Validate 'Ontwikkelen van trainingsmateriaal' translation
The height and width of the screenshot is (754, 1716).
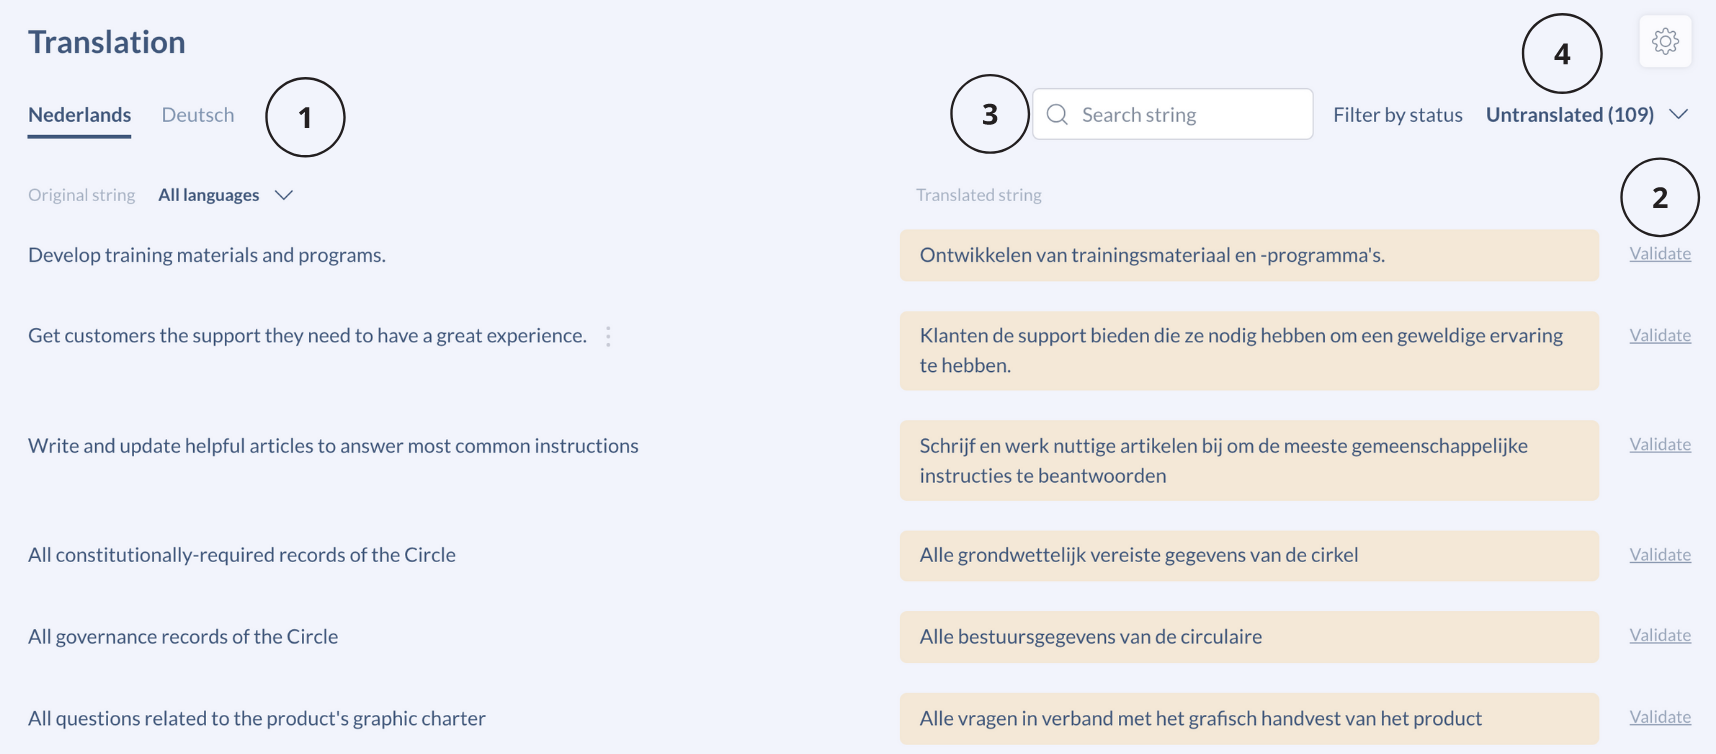[1660, 254]
